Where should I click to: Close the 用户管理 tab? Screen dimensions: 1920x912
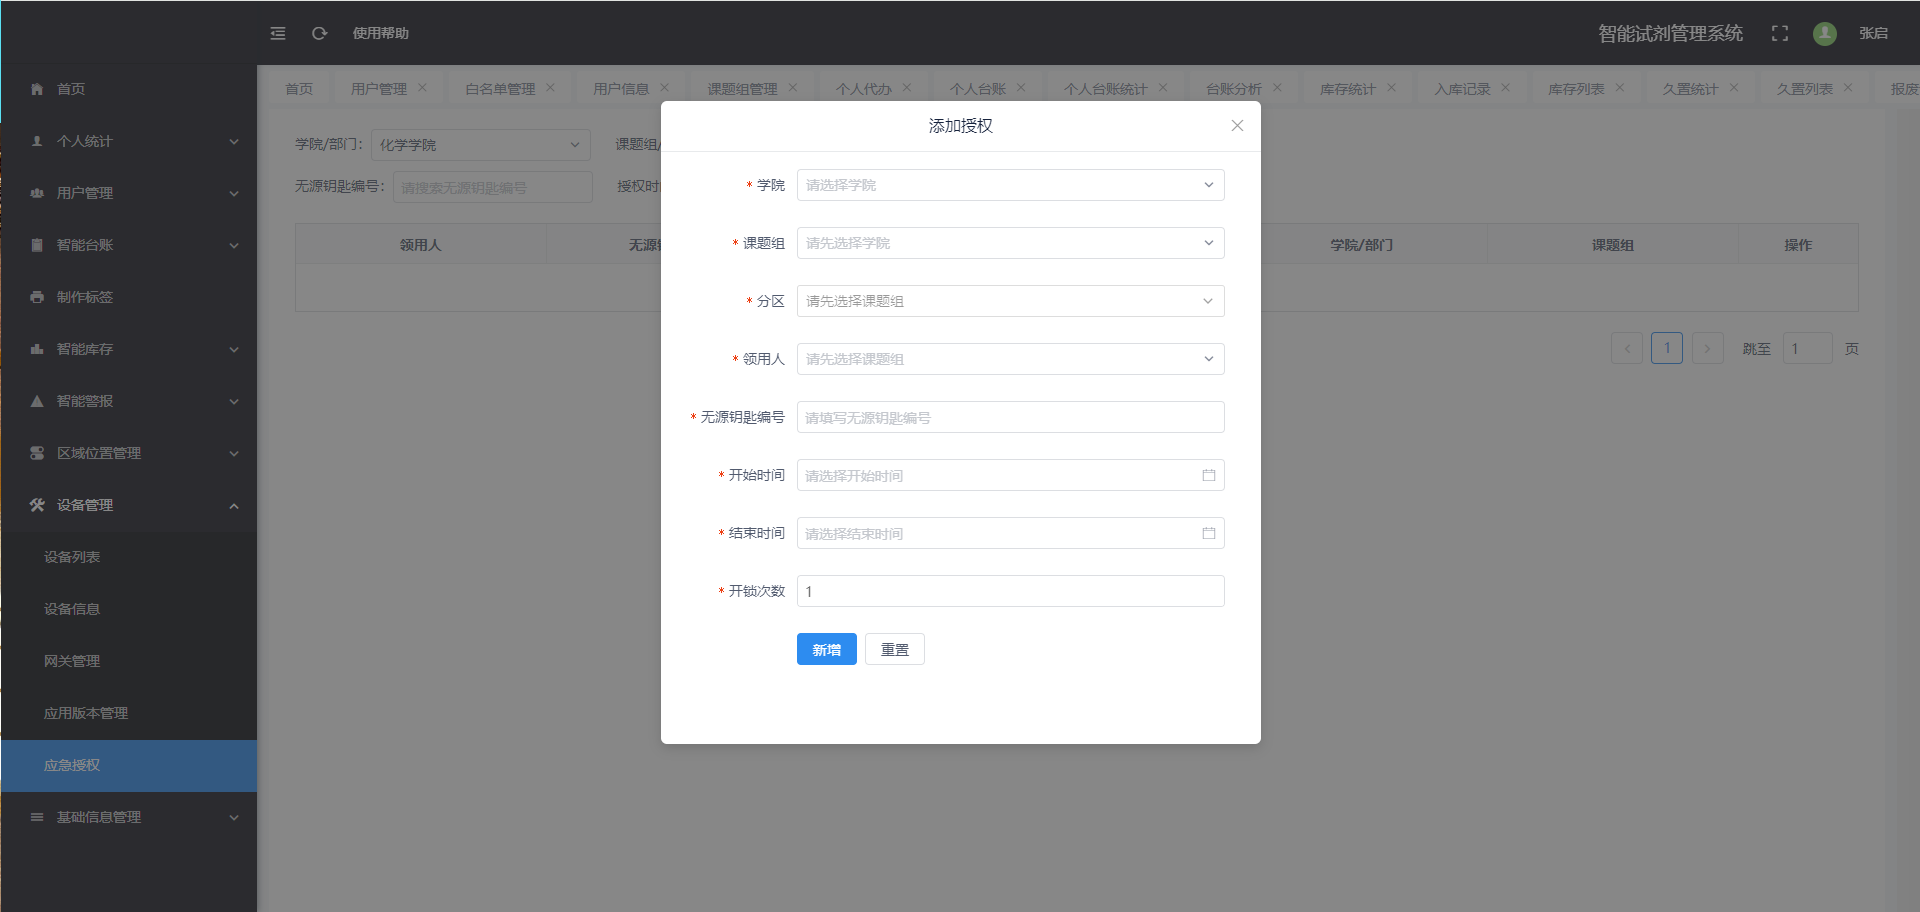pyautogui.click(x=423, y=88)
